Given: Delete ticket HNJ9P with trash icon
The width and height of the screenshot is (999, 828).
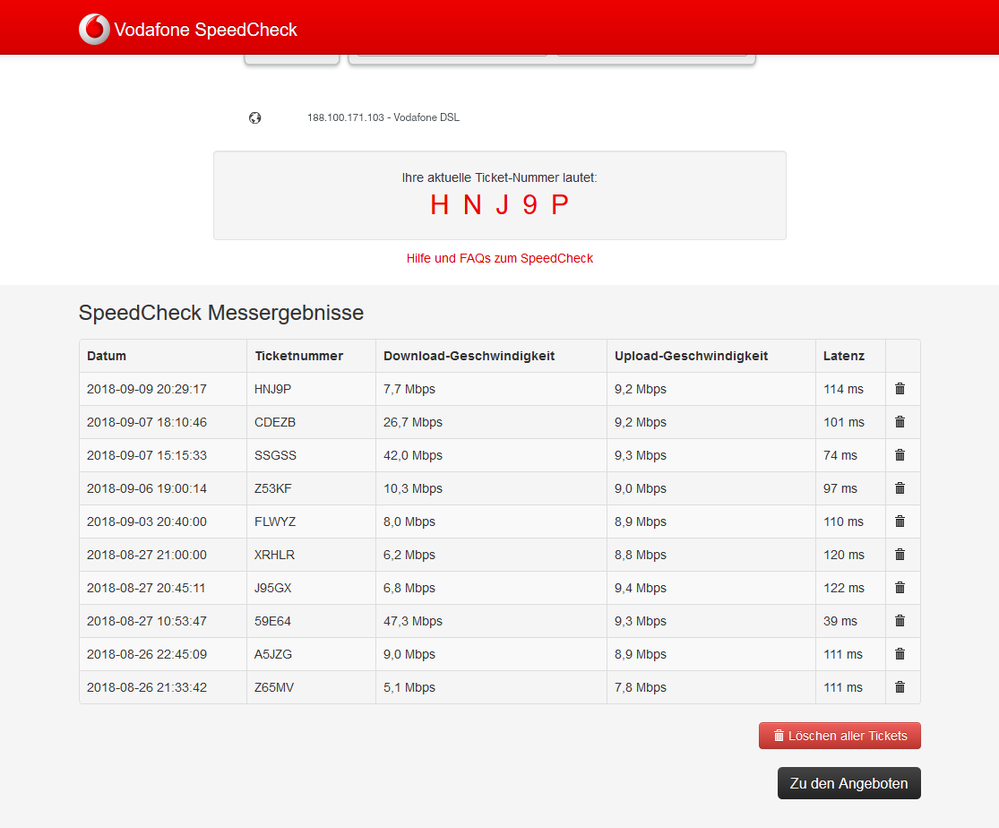Looking at the screenshot, I should [900, 389].
